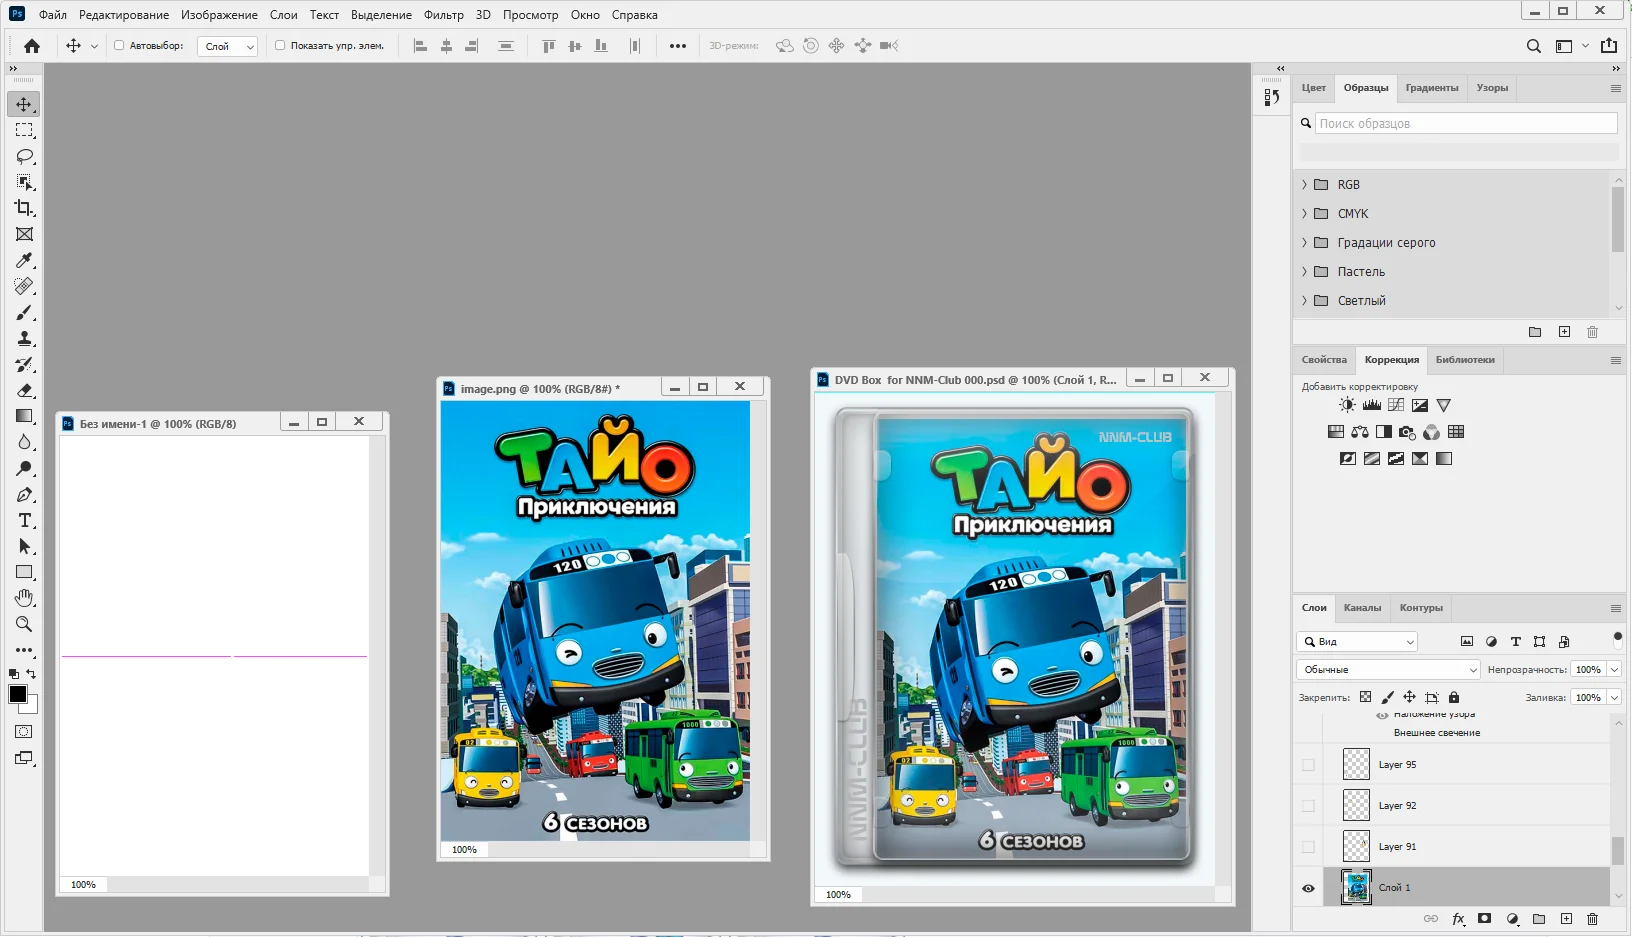Create new layer in Layers panel
Image resolution: width=1632 pixels, height=937 pixels.
[1566, 919]
